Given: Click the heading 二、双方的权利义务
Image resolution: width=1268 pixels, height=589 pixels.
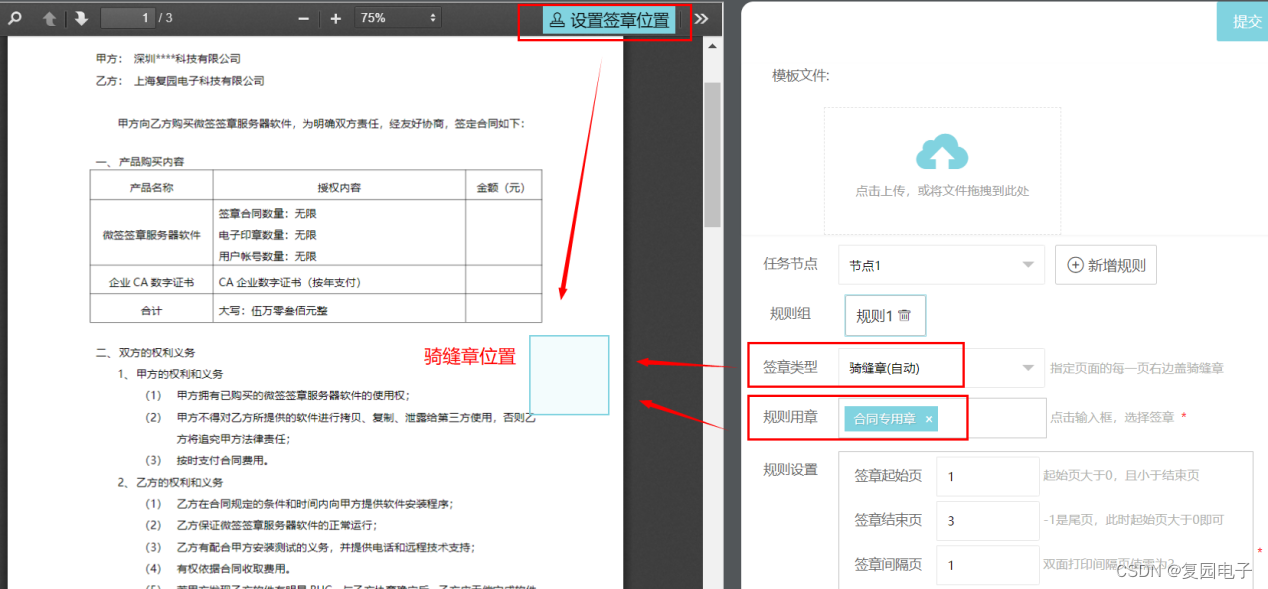Looking at the screenshot, I should pyautogui.click(x=146, y=352).
